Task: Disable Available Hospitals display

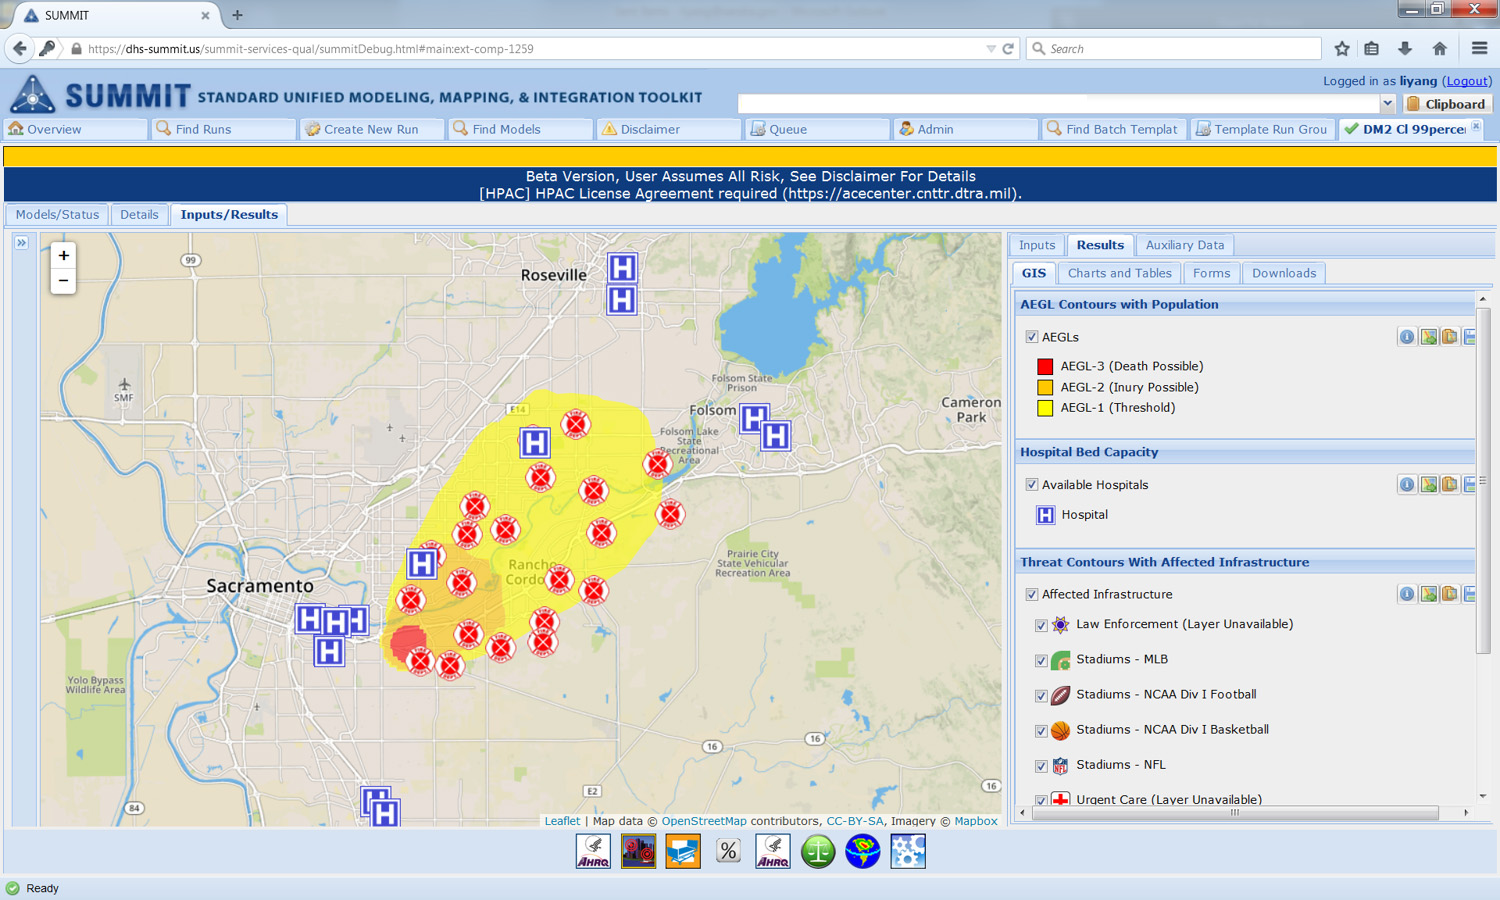Action: [x=1032, y=485]
